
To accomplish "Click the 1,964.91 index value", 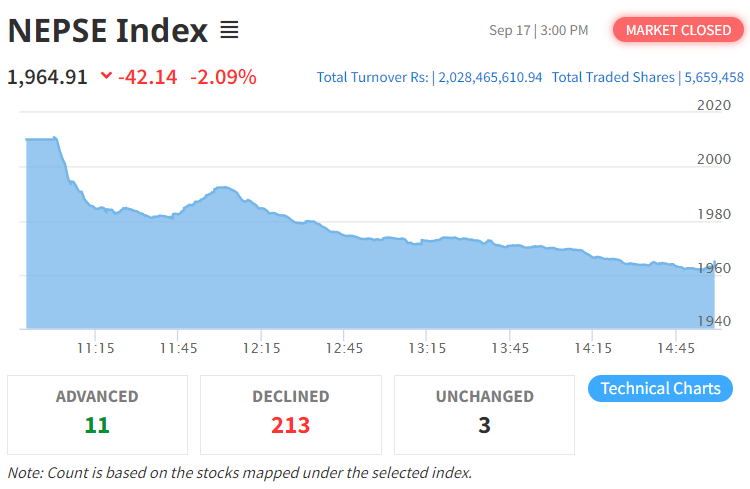I will pyautogui.click(x=48, y=76).
